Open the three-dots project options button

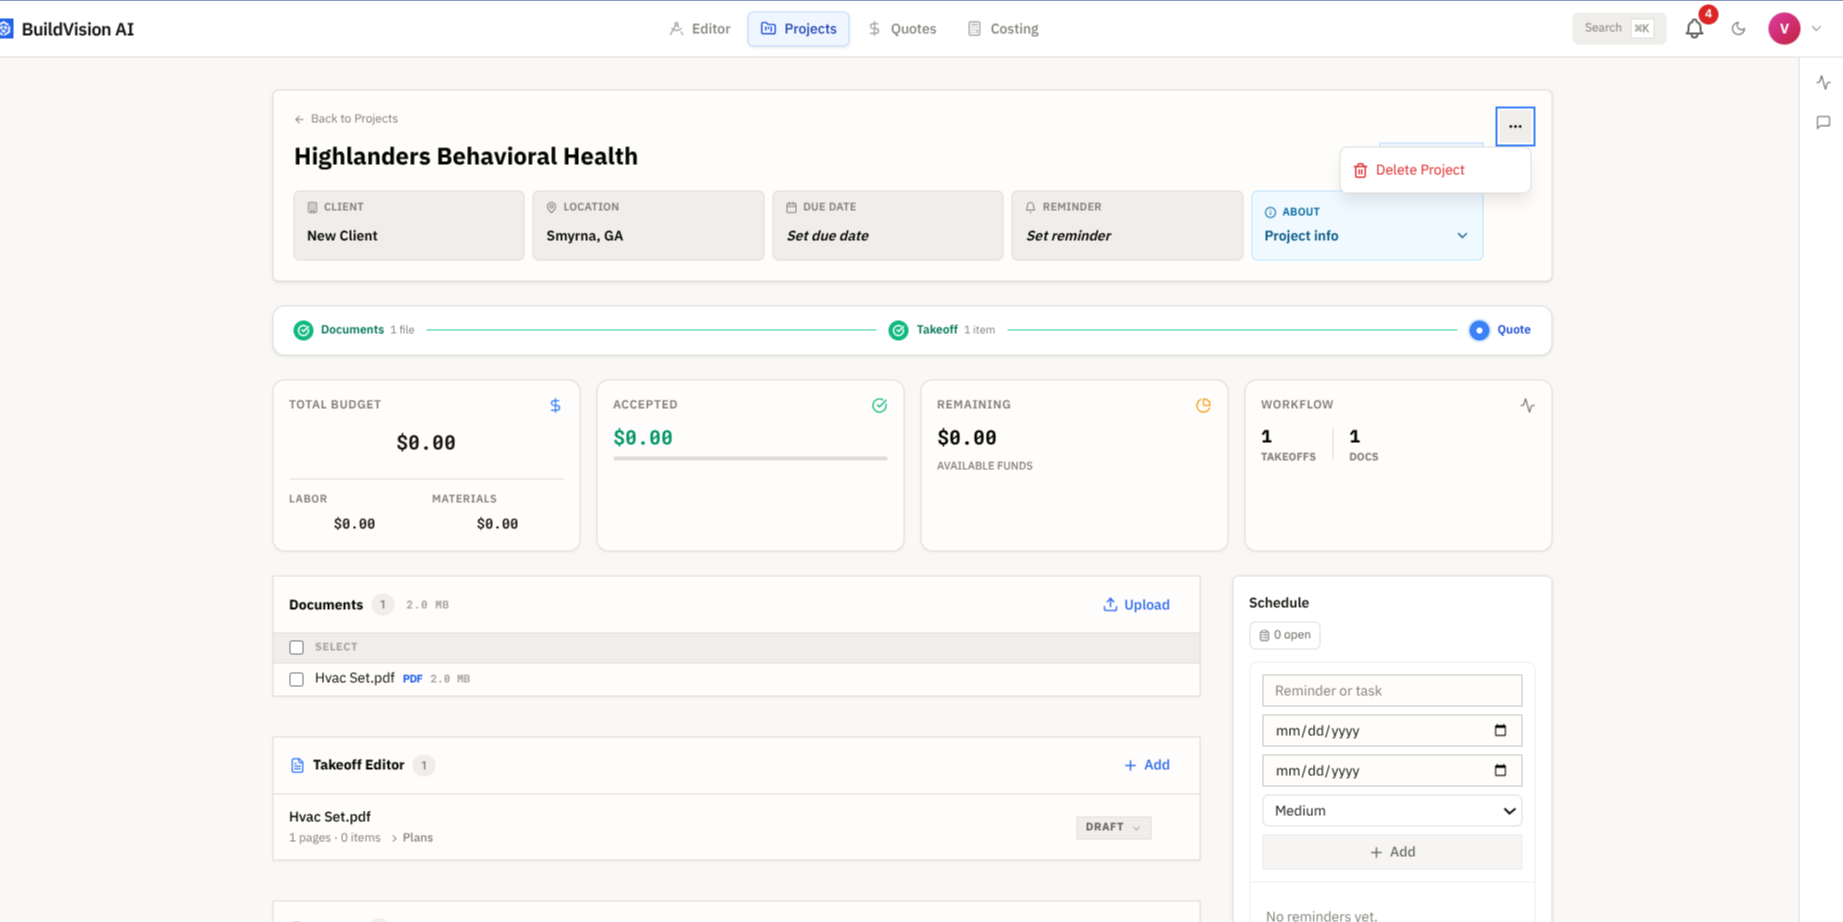pos(1515,126)
